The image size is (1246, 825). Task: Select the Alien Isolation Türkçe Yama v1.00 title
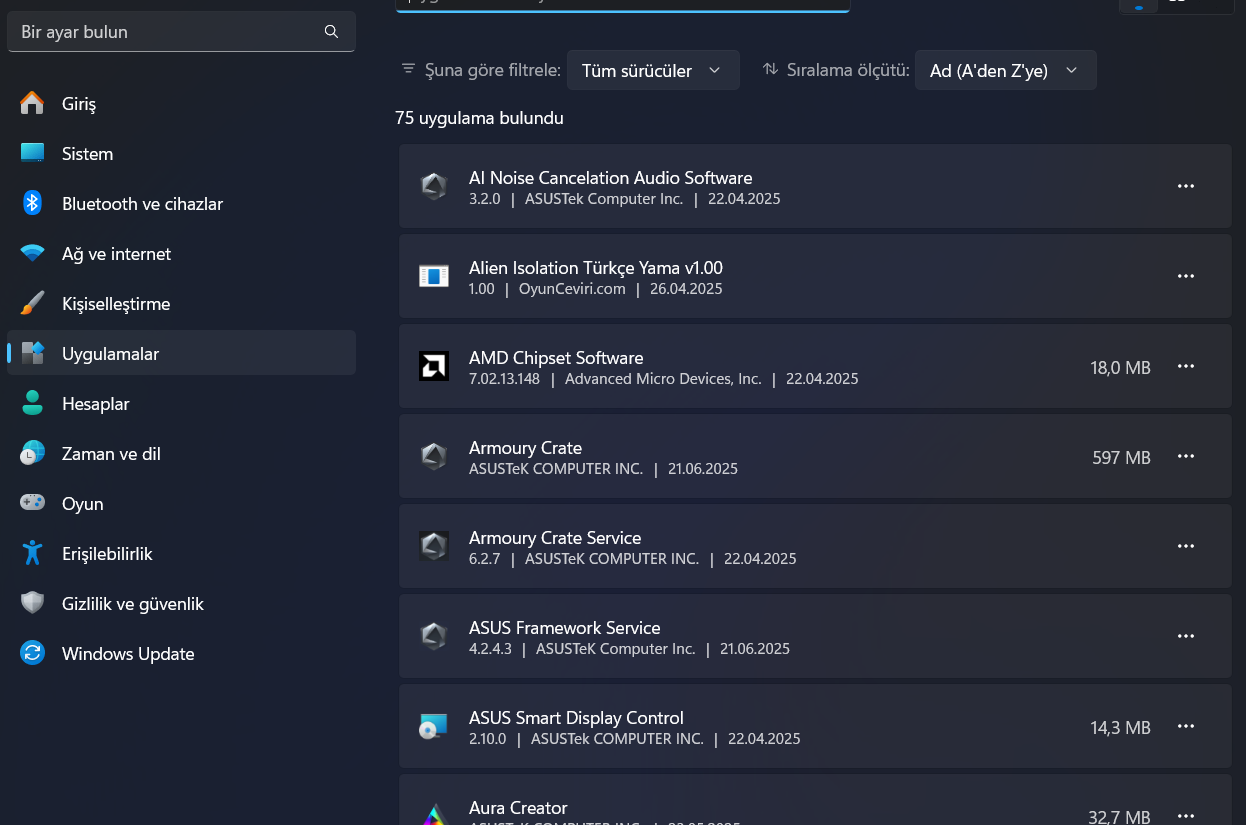click(x=596, y=268)
